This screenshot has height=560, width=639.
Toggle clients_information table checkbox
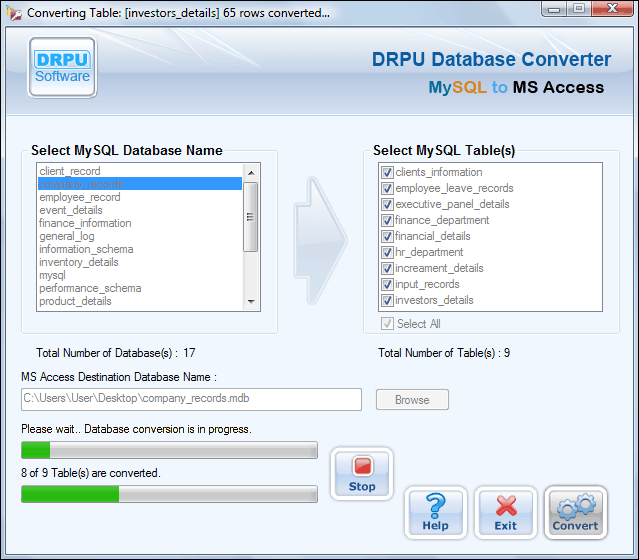click(x=387, y=172)
